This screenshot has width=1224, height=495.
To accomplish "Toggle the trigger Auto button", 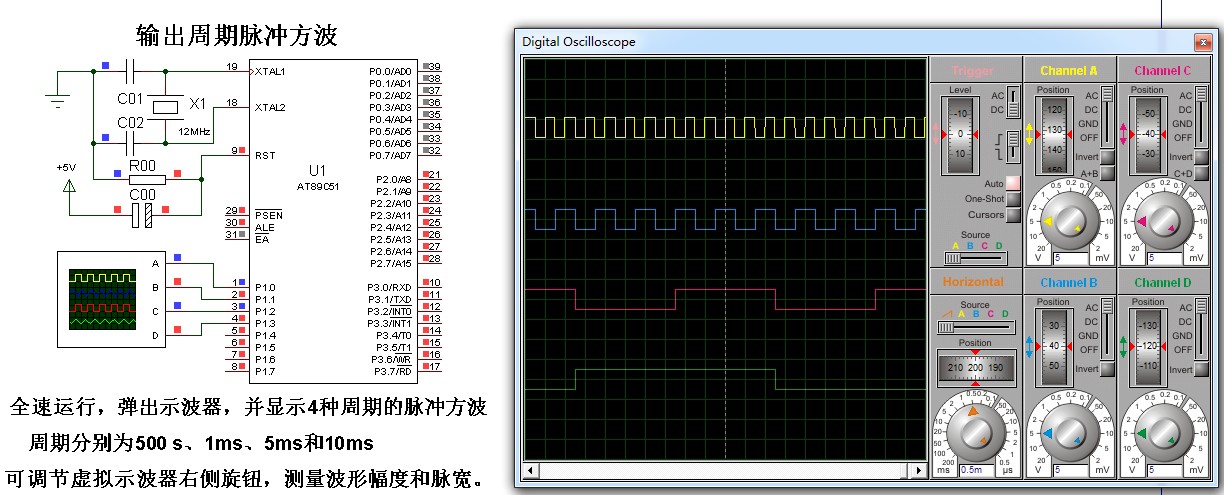I will (x=1013, y=183).
